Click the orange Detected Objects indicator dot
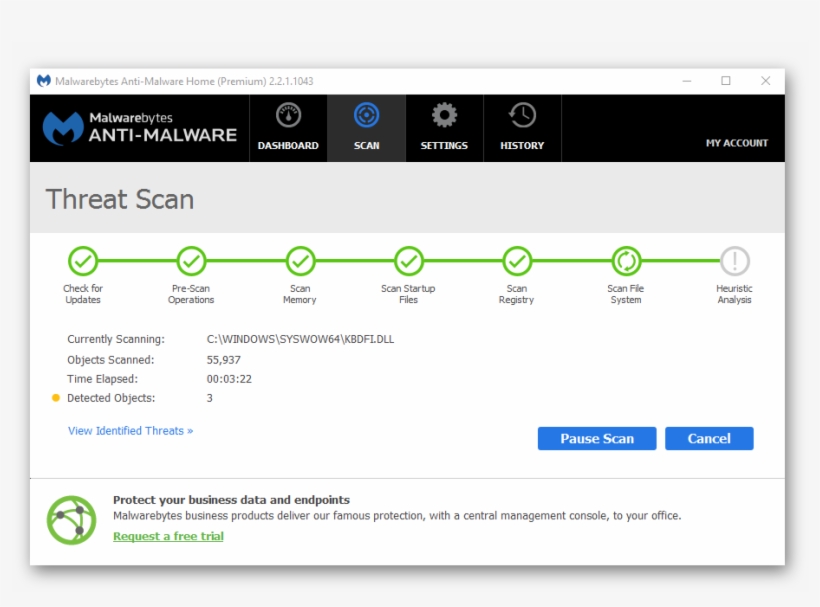 pyautogui.click(x=55, y=398)
